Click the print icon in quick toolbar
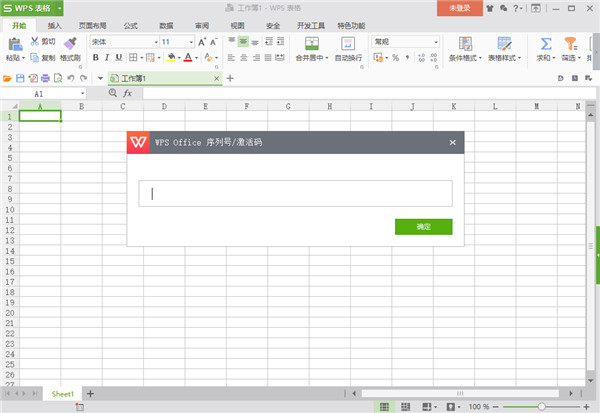This screenshot has height=413, width=600. [45, 78]
